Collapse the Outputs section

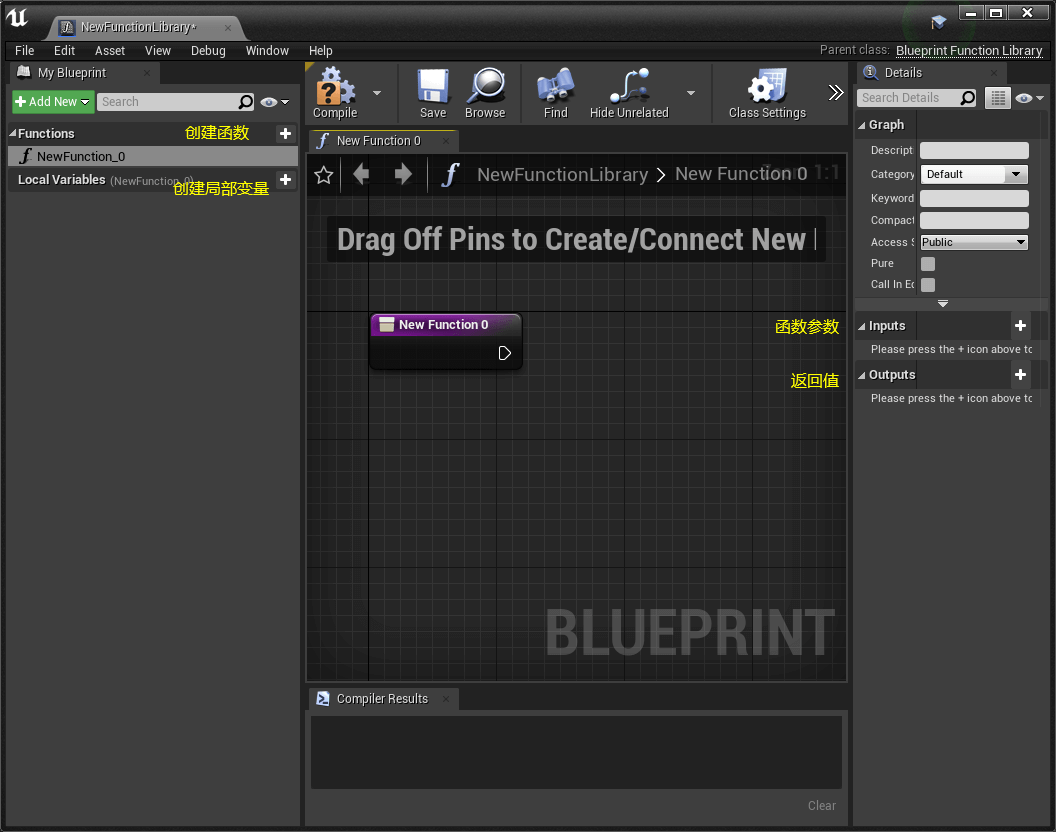(861, 375)
